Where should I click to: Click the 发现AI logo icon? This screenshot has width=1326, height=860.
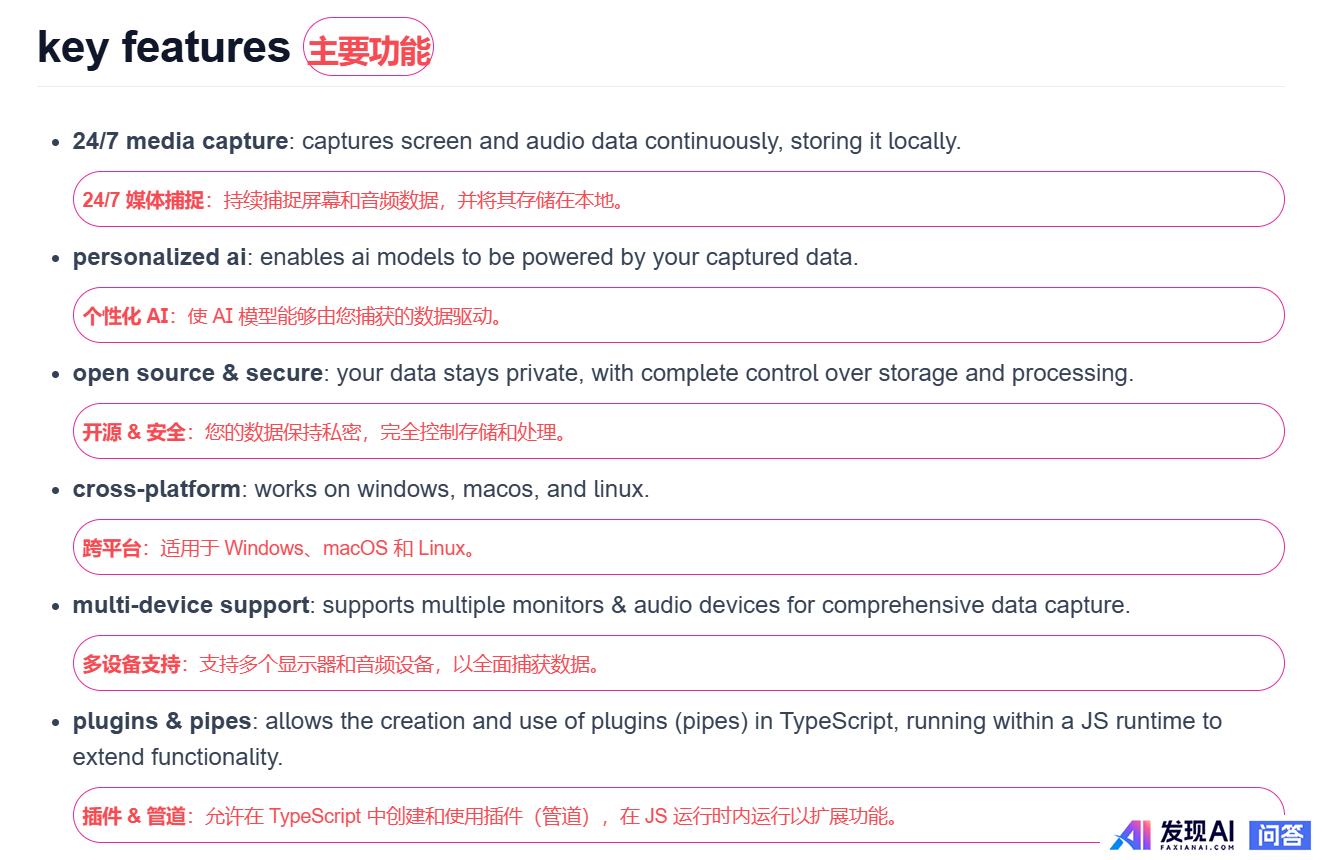(x=1130, y=835)
